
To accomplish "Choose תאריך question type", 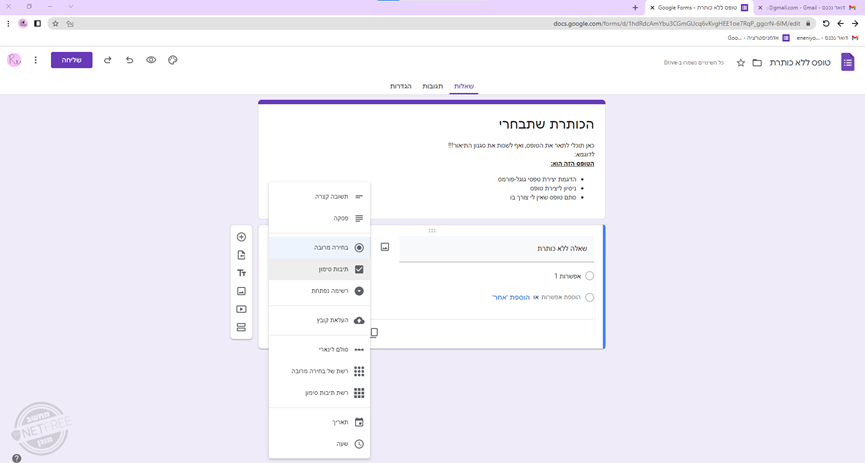I will (319, 422).
